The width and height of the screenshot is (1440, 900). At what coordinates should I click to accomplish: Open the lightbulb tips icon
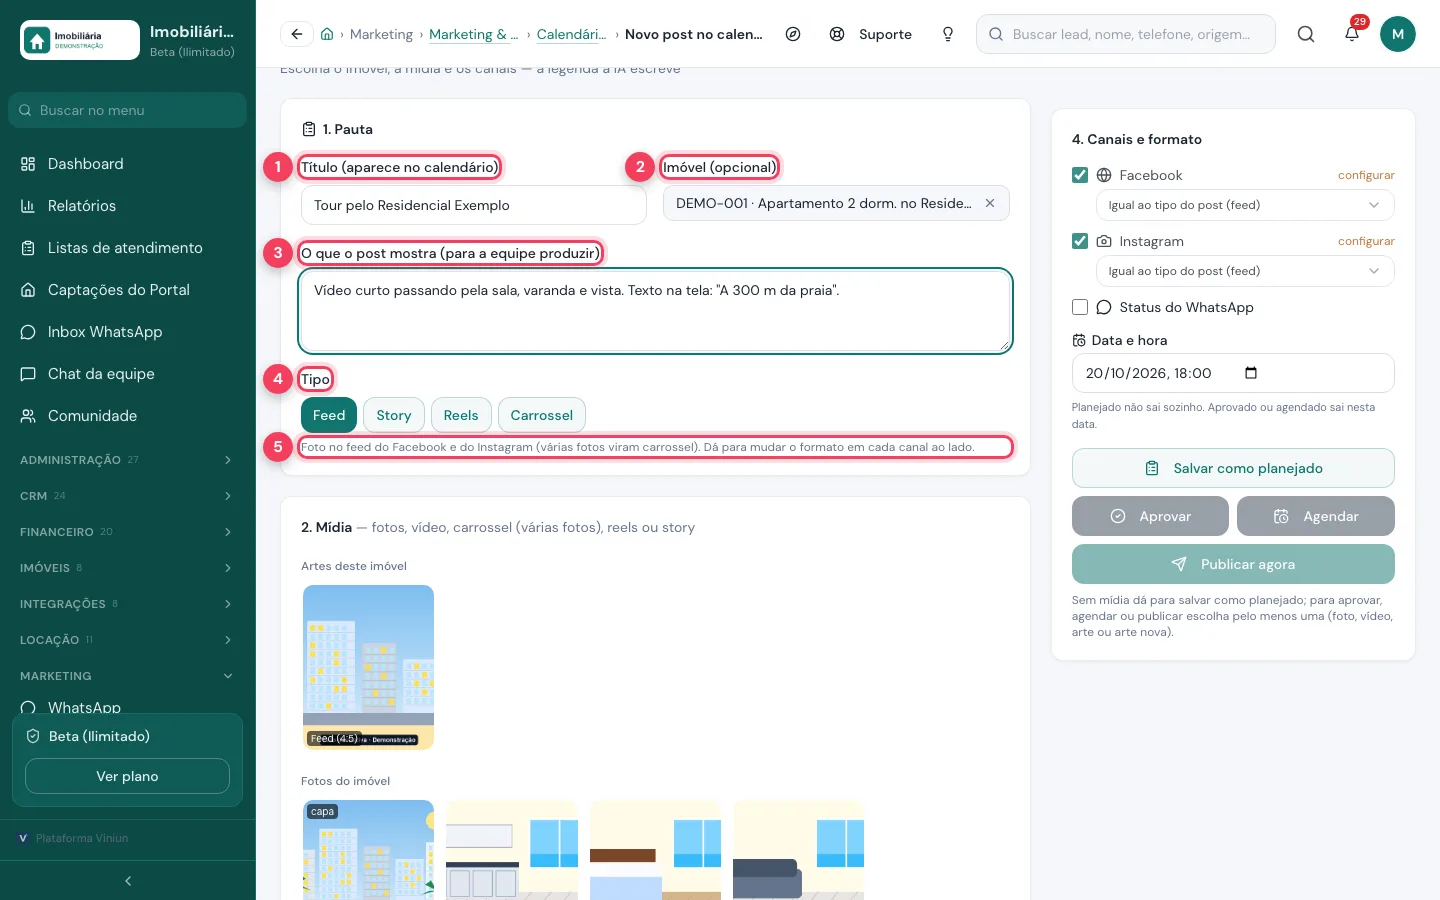pos(948,34)
